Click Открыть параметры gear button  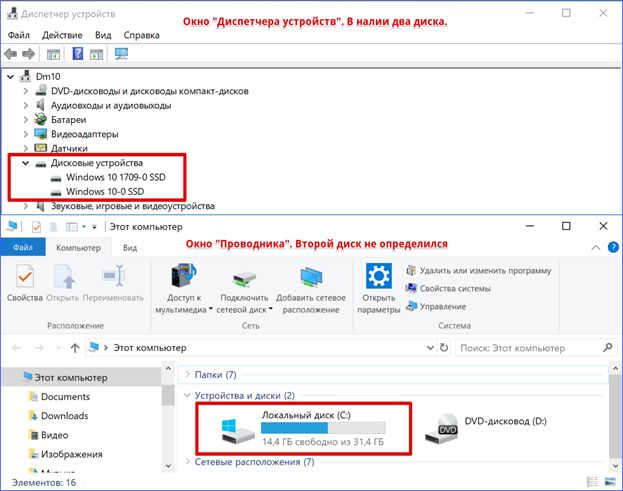coord(379,289)
